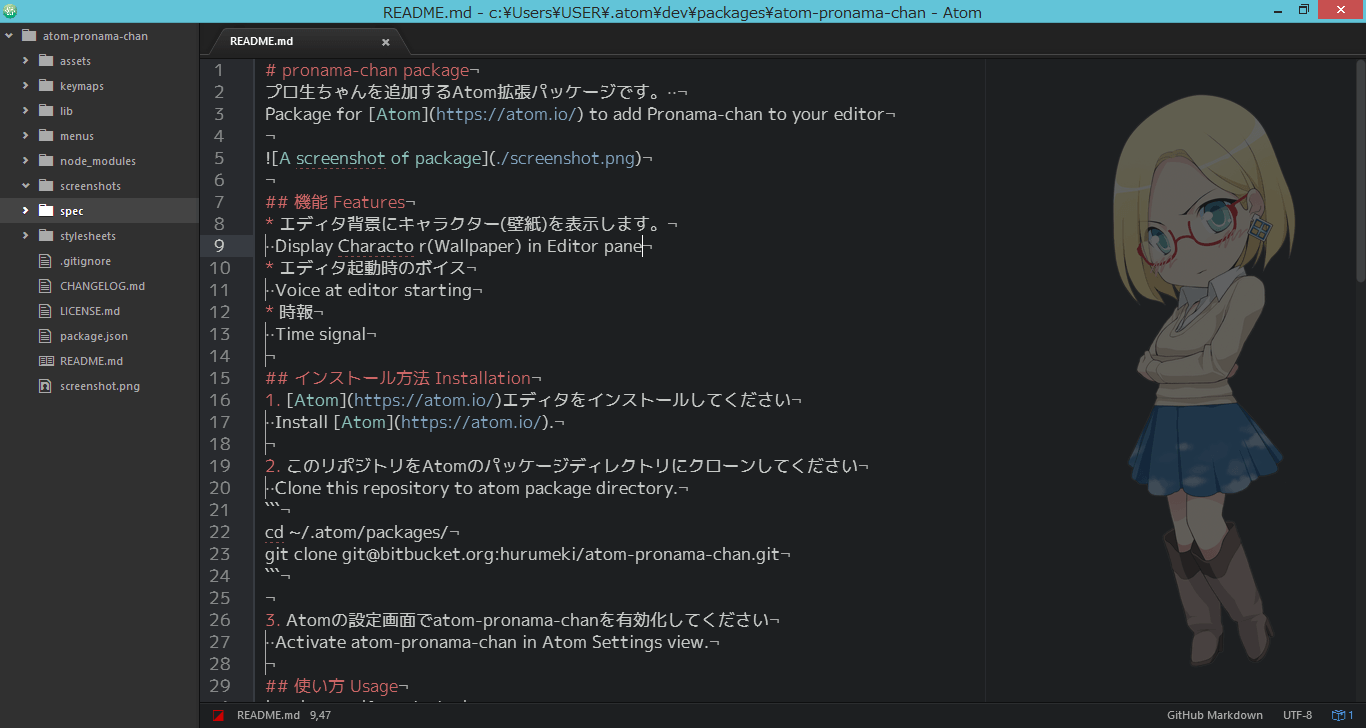Expand the assets folder chevron

pyautogui.click(x=24, y=61)
